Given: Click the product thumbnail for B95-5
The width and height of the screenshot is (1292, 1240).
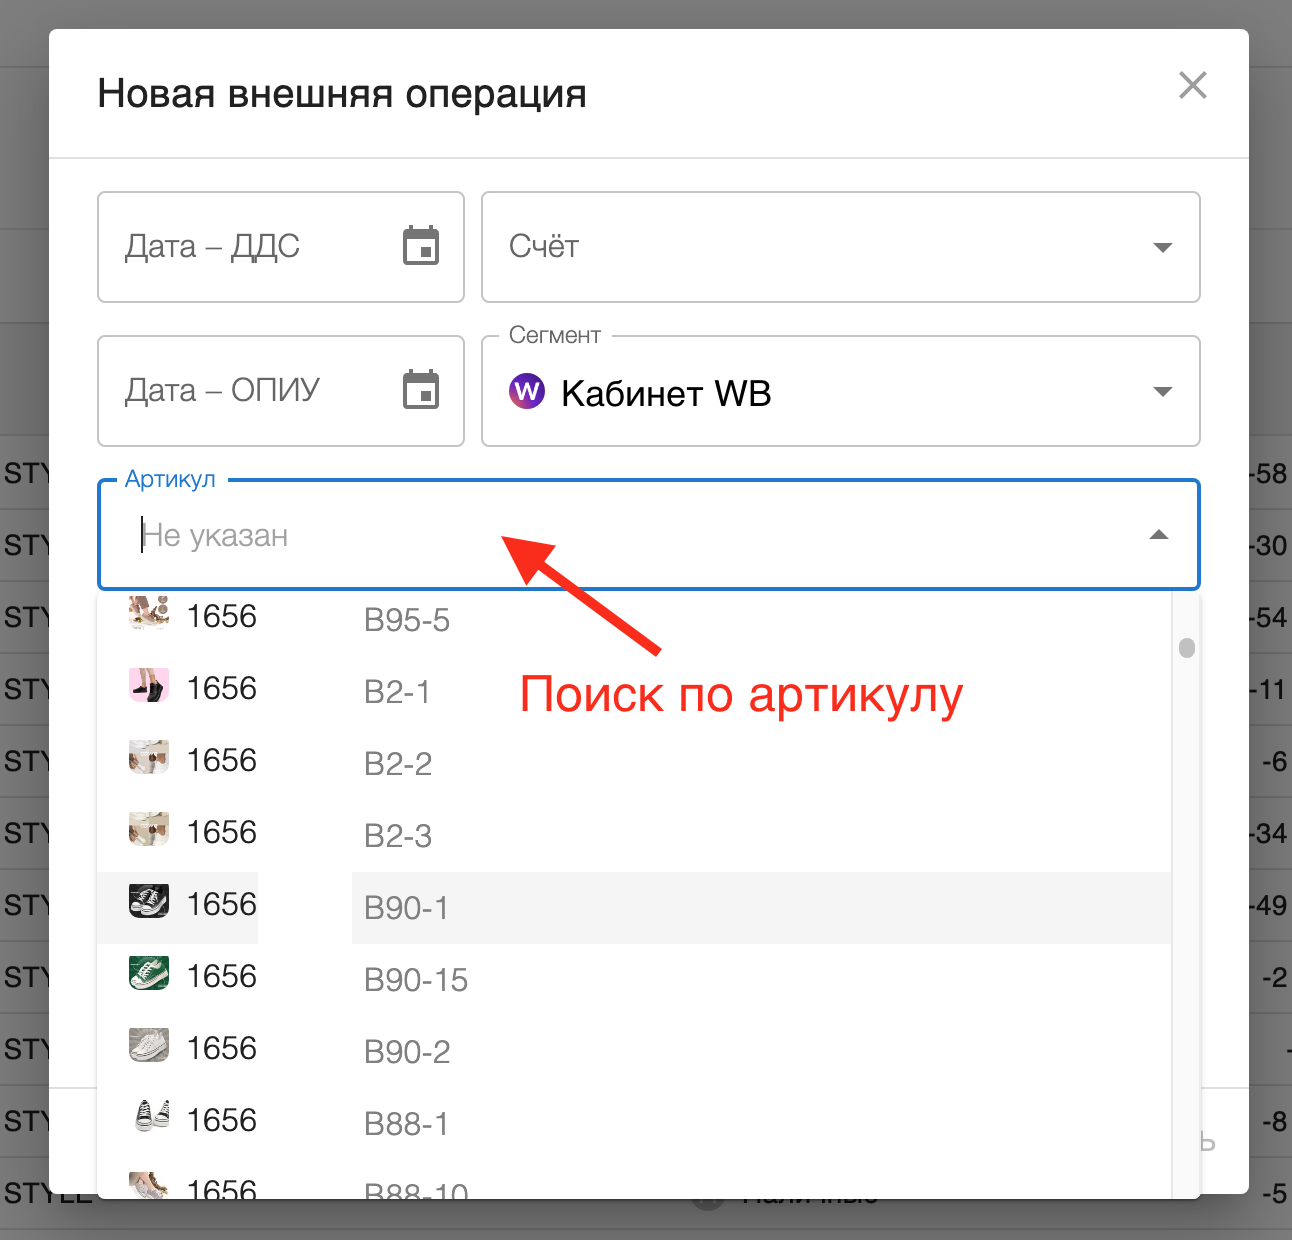Looking at the screenshot, I should [x=149, y=612].
